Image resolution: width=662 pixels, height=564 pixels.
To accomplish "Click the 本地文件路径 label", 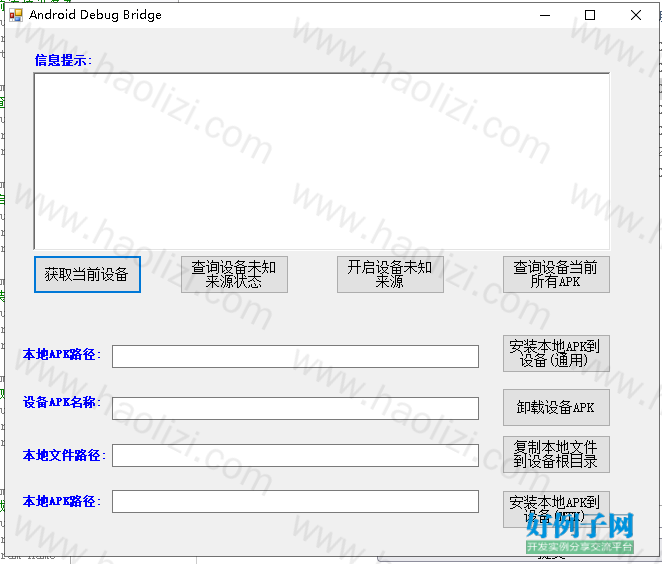I will [64, 455].
